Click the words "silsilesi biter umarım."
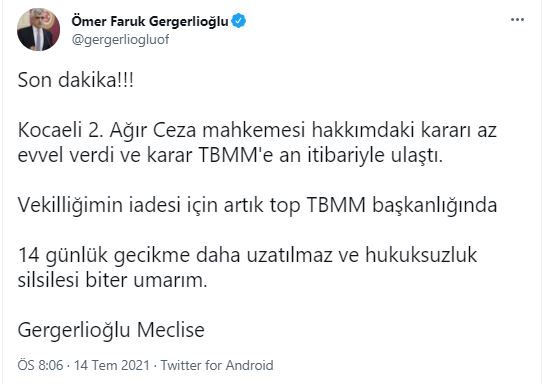Screen dimensions: 554x384 [112, 280]
